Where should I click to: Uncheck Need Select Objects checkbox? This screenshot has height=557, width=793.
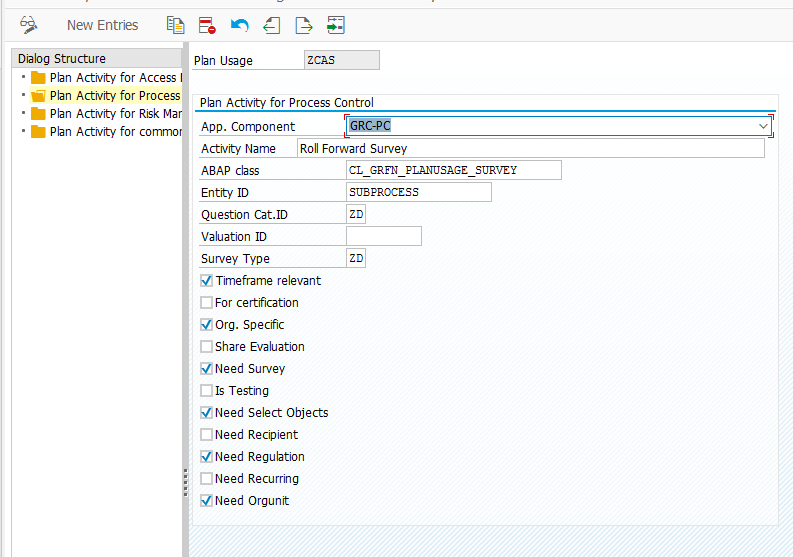click(x=206, y=412)
